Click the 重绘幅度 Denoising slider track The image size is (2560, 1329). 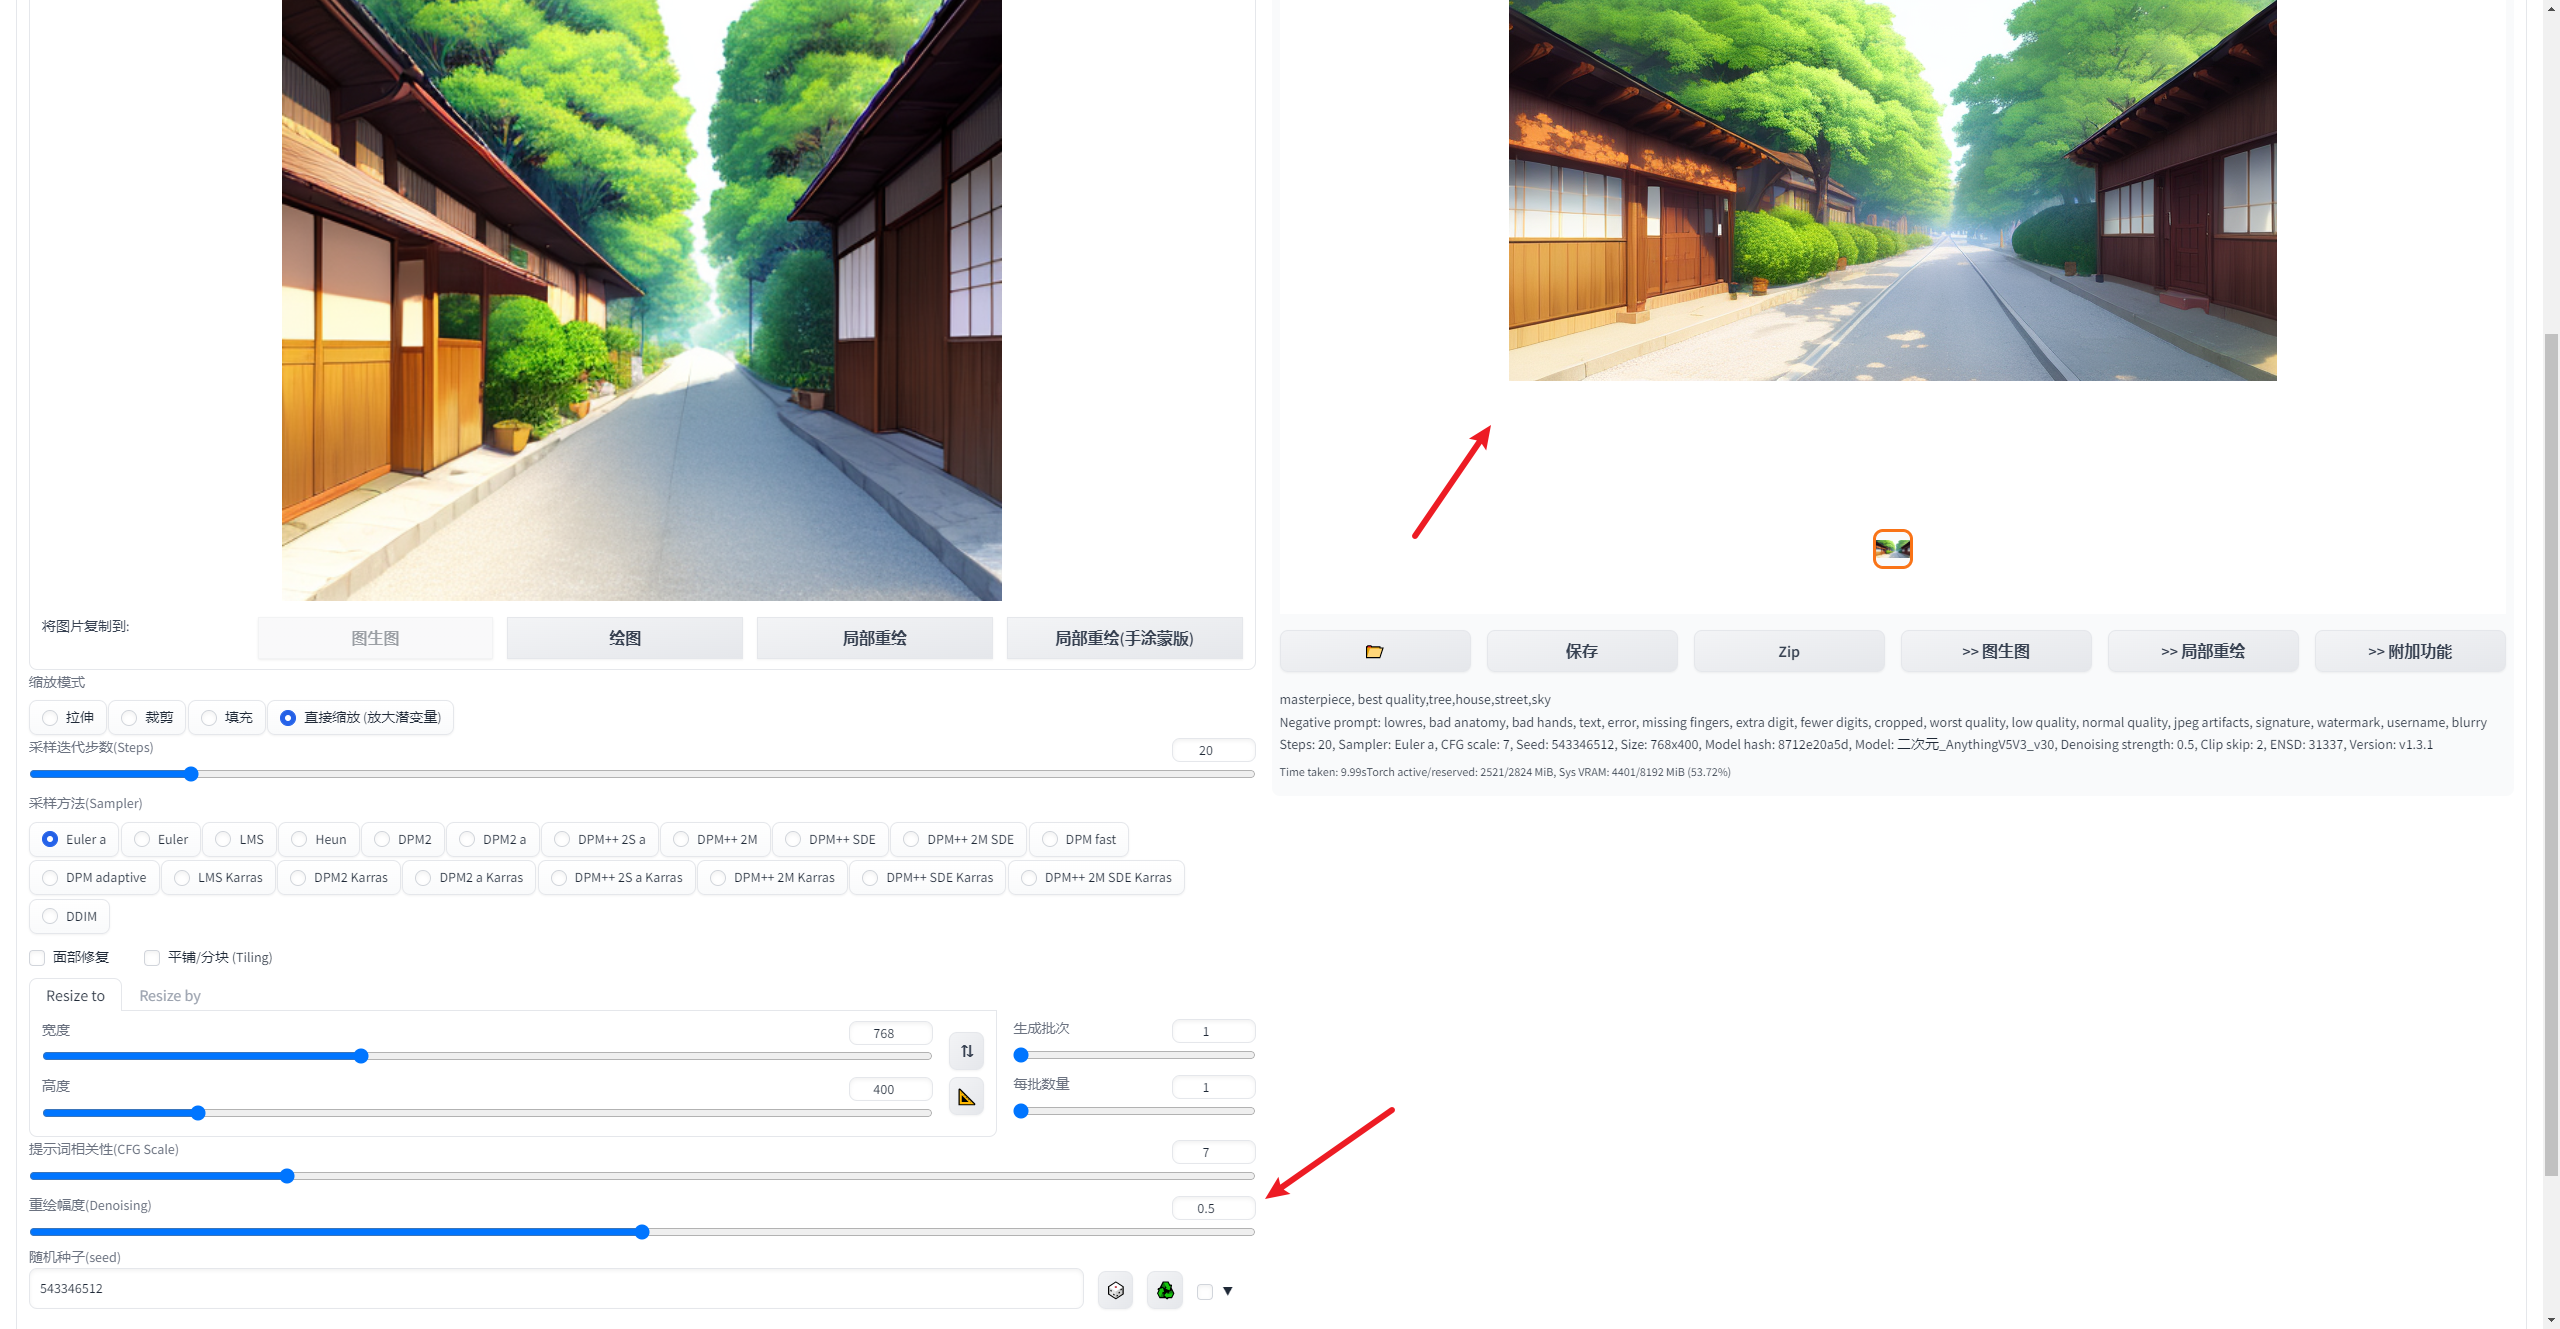tap(900, 1232)
